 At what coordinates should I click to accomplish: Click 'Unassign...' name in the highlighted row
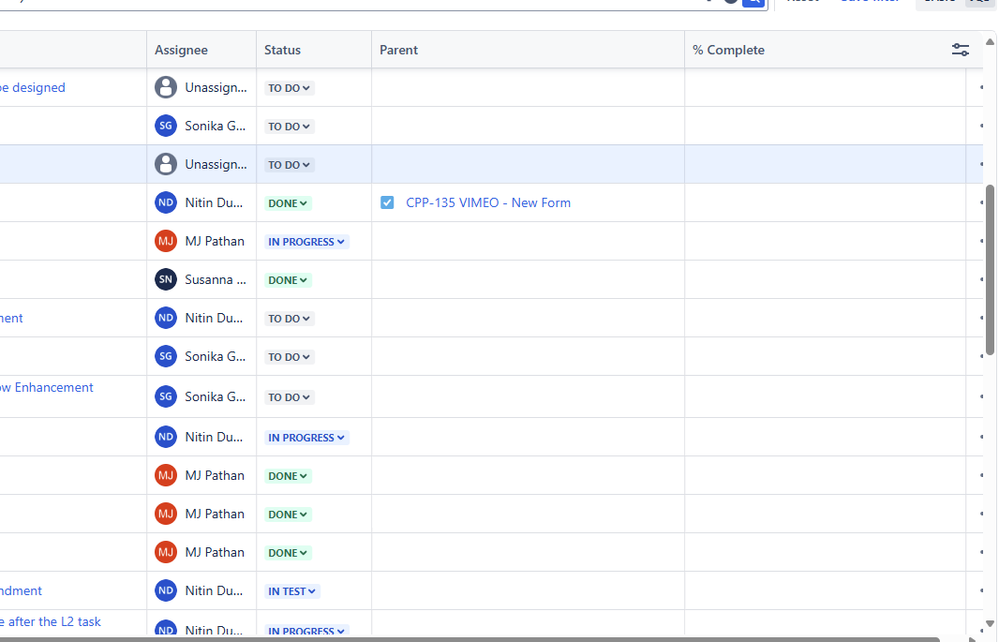216,164
